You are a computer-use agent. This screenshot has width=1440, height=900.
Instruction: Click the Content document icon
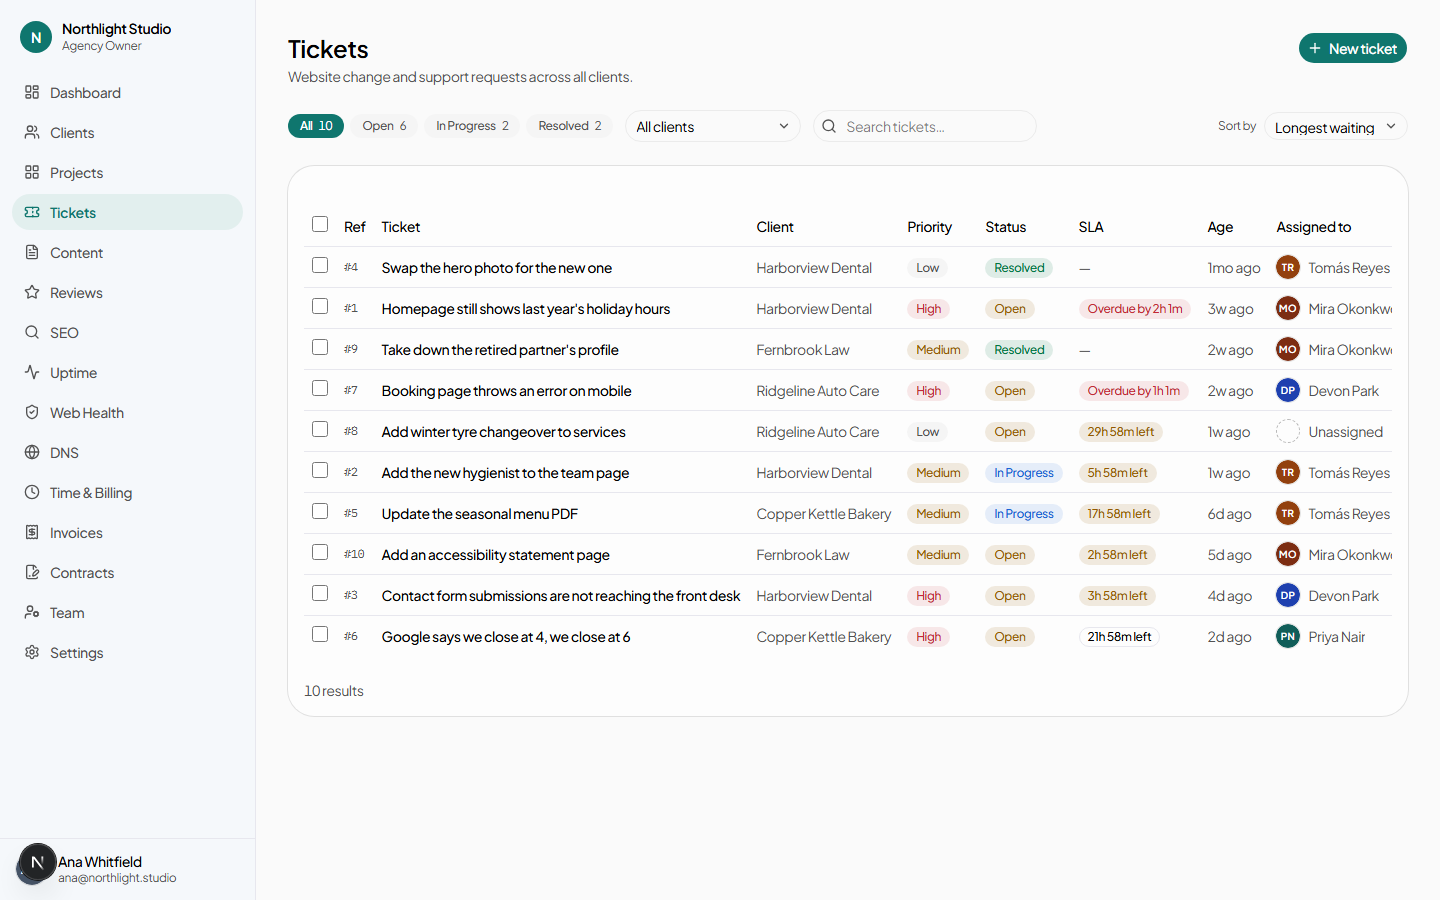(x=32, y=252)
